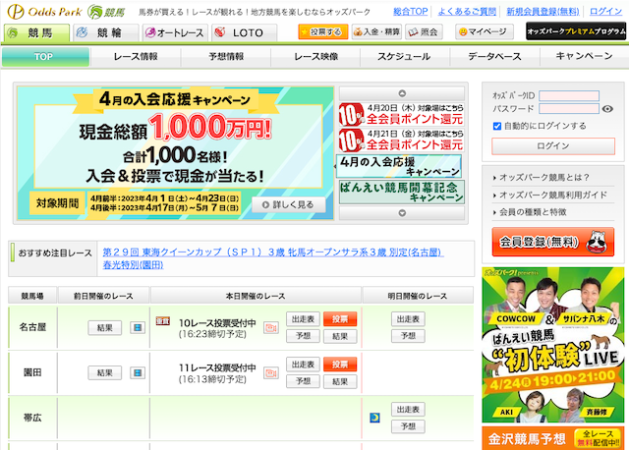The height and width of the screenshot is (450, 629).
Task: Open キャンペーン menu
Action: (584, 57)
